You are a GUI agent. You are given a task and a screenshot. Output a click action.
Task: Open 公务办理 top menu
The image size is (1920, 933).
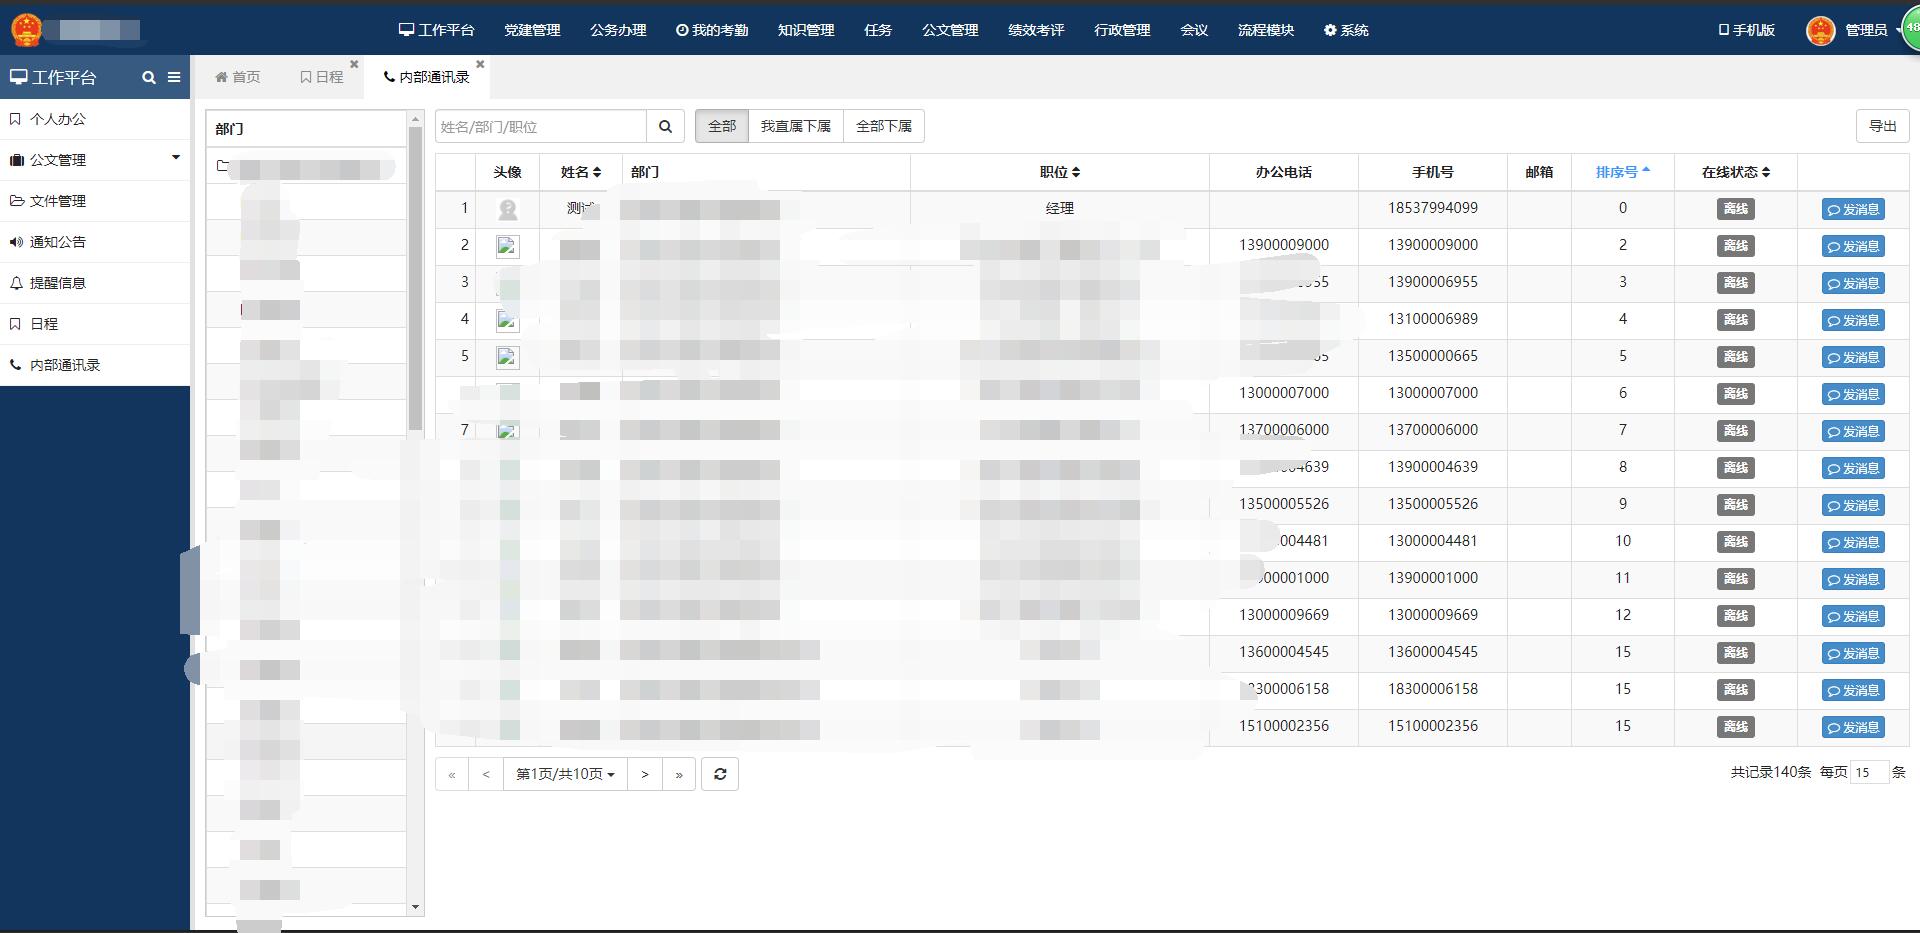(618, 30)
